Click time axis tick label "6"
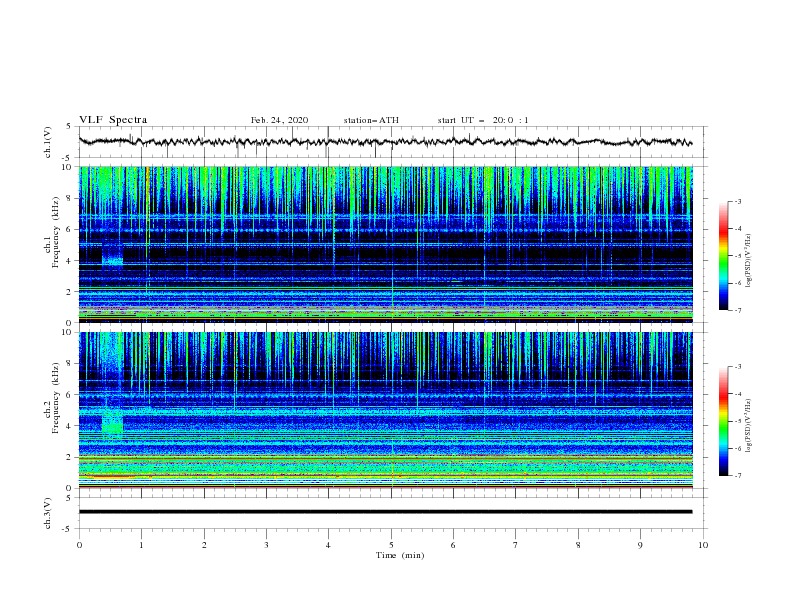Screen dimensions: 792x612 (453, 545)
